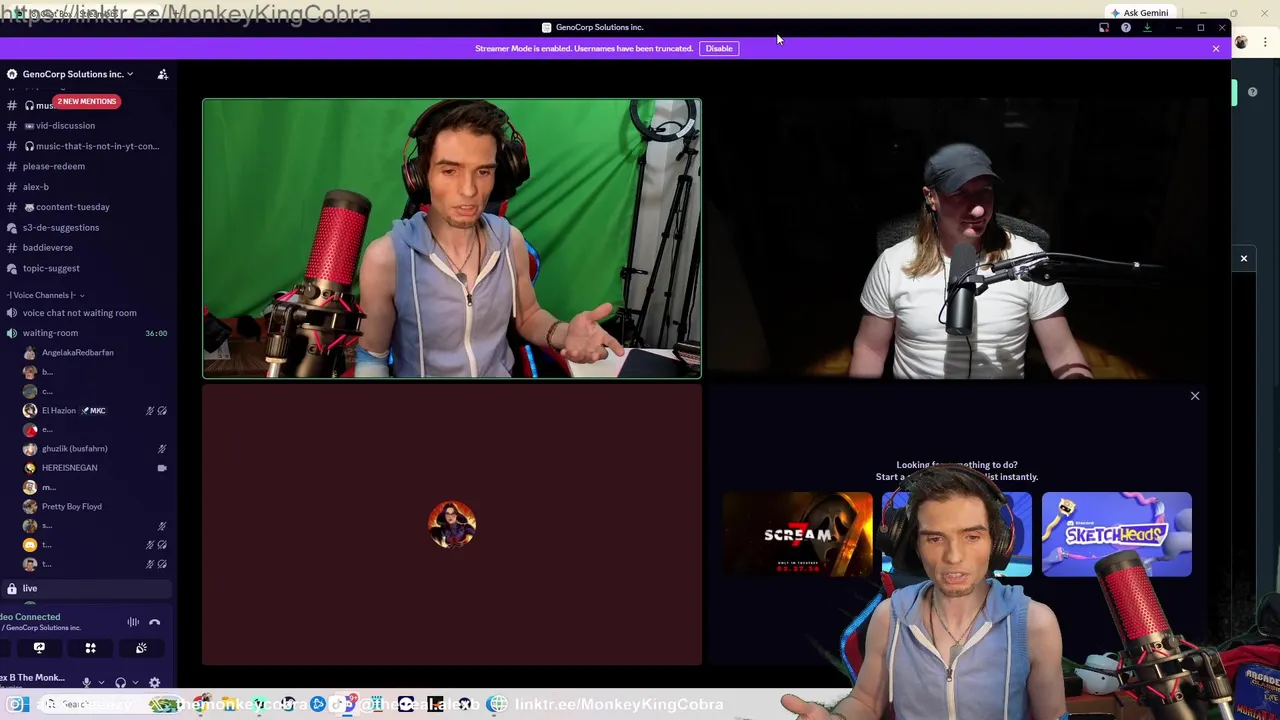Open the alex-b channel

click(87, 187)
